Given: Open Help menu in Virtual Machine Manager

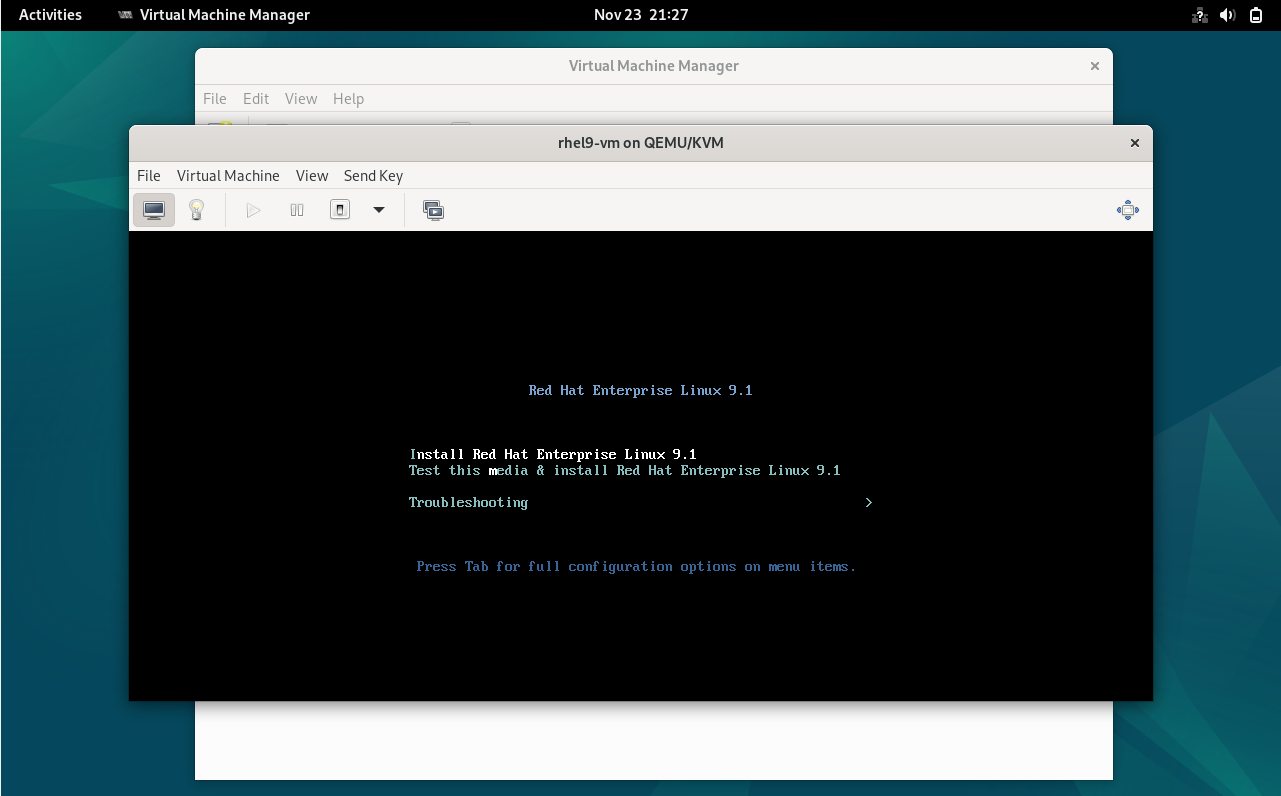Looking at the screenshot, I should click(349, 99).
